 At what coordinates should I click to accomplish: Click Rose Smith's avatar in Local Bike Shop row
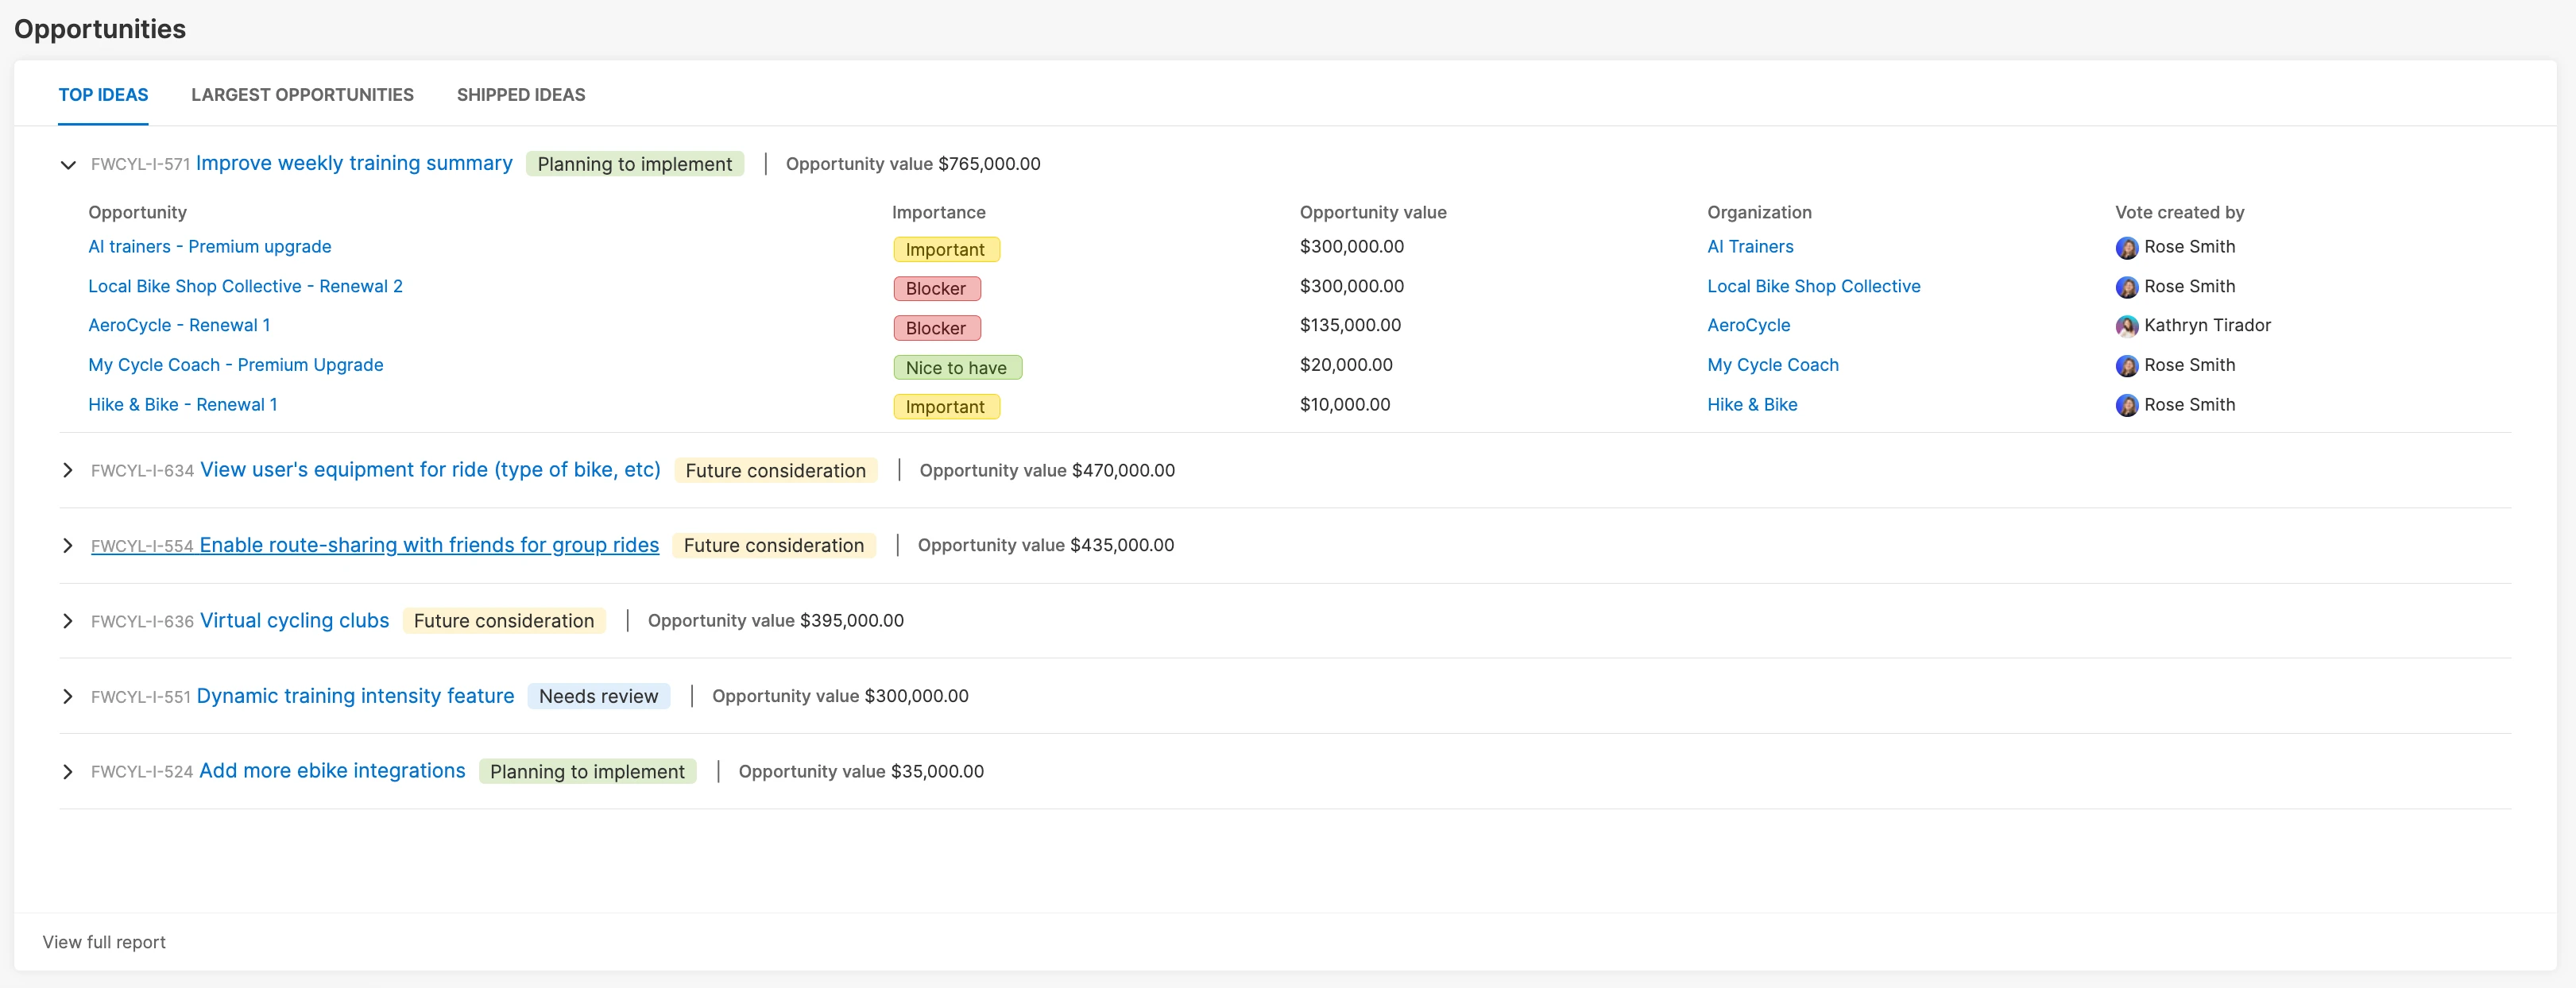pyautogui.click(x=2126, y=287)
